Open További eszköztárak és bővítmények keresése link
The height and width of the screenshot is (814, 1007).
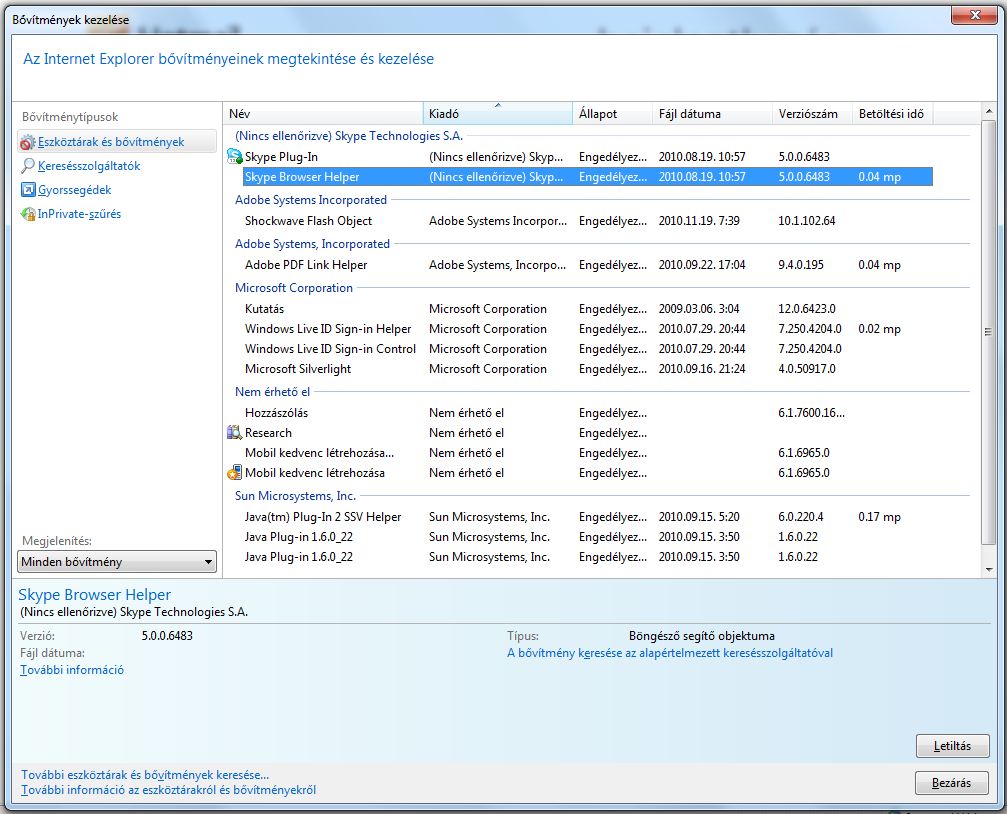[x=145, y=775]
